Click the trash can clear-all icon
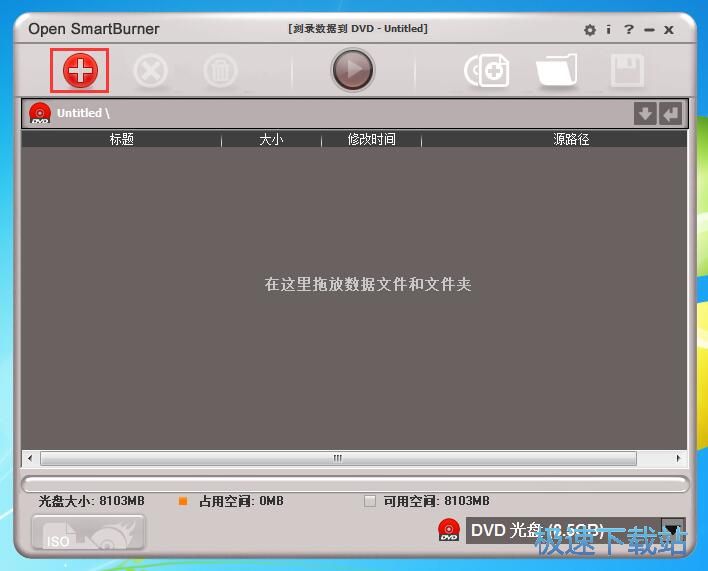Image resolution: width=708 pixels, height=571 pixels. coord(220,70)
